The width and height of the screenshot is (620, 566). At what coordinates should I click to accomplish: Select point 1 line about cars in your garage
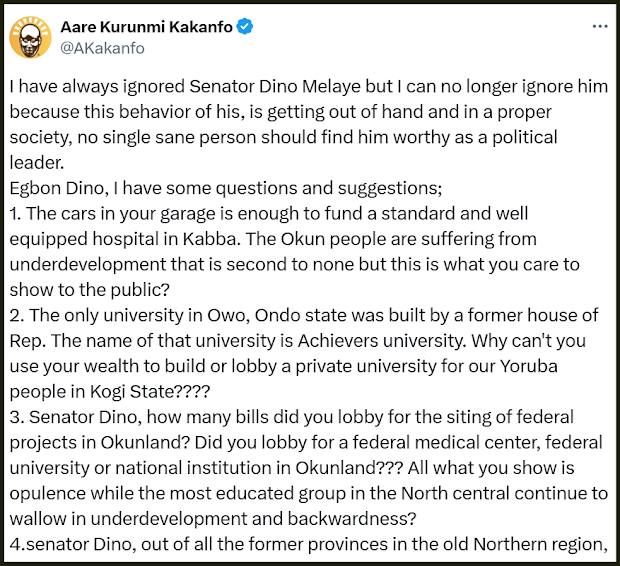(268, 213)
